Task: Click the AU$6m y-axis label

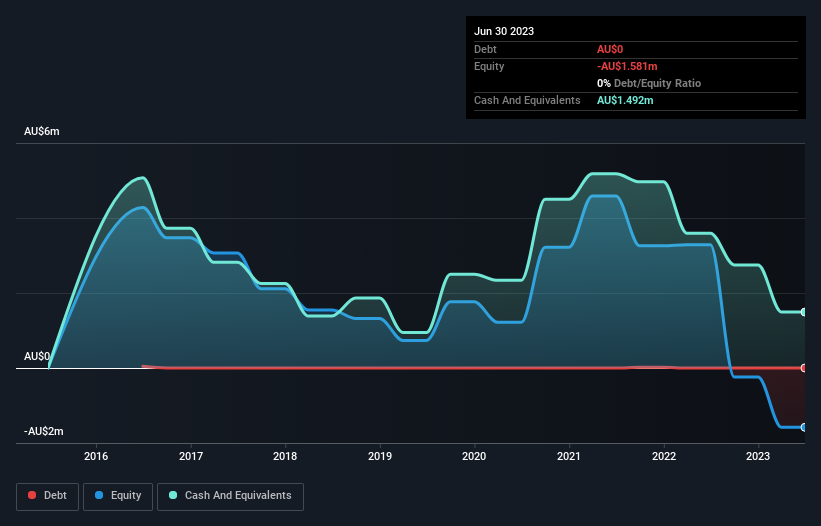Action: (42, 131)
